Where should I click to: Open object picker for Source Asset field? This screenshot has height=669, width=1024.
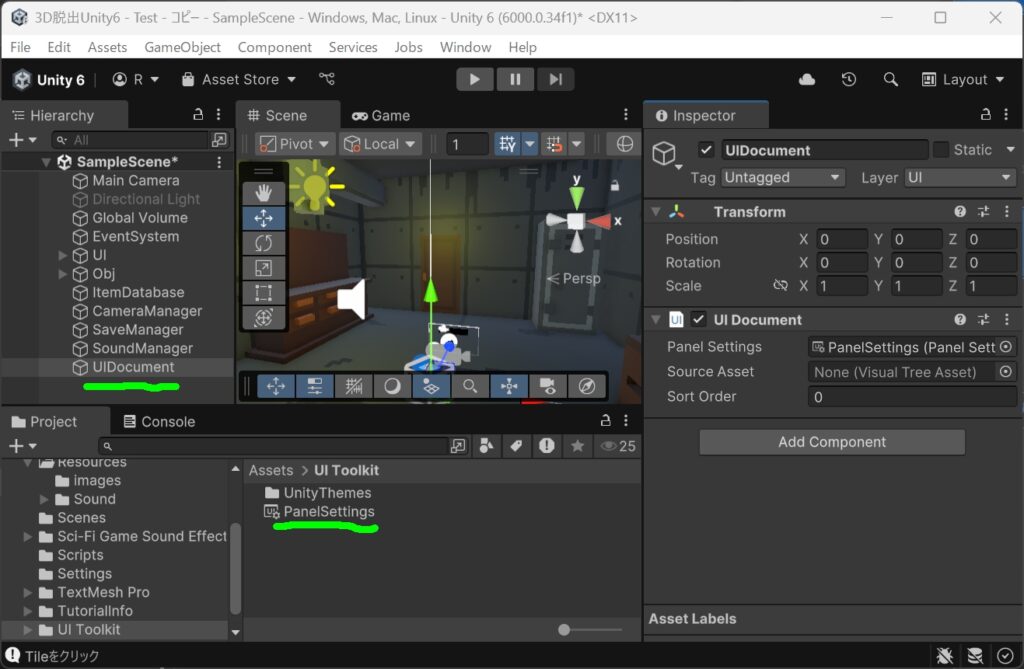coord(1006,372)
